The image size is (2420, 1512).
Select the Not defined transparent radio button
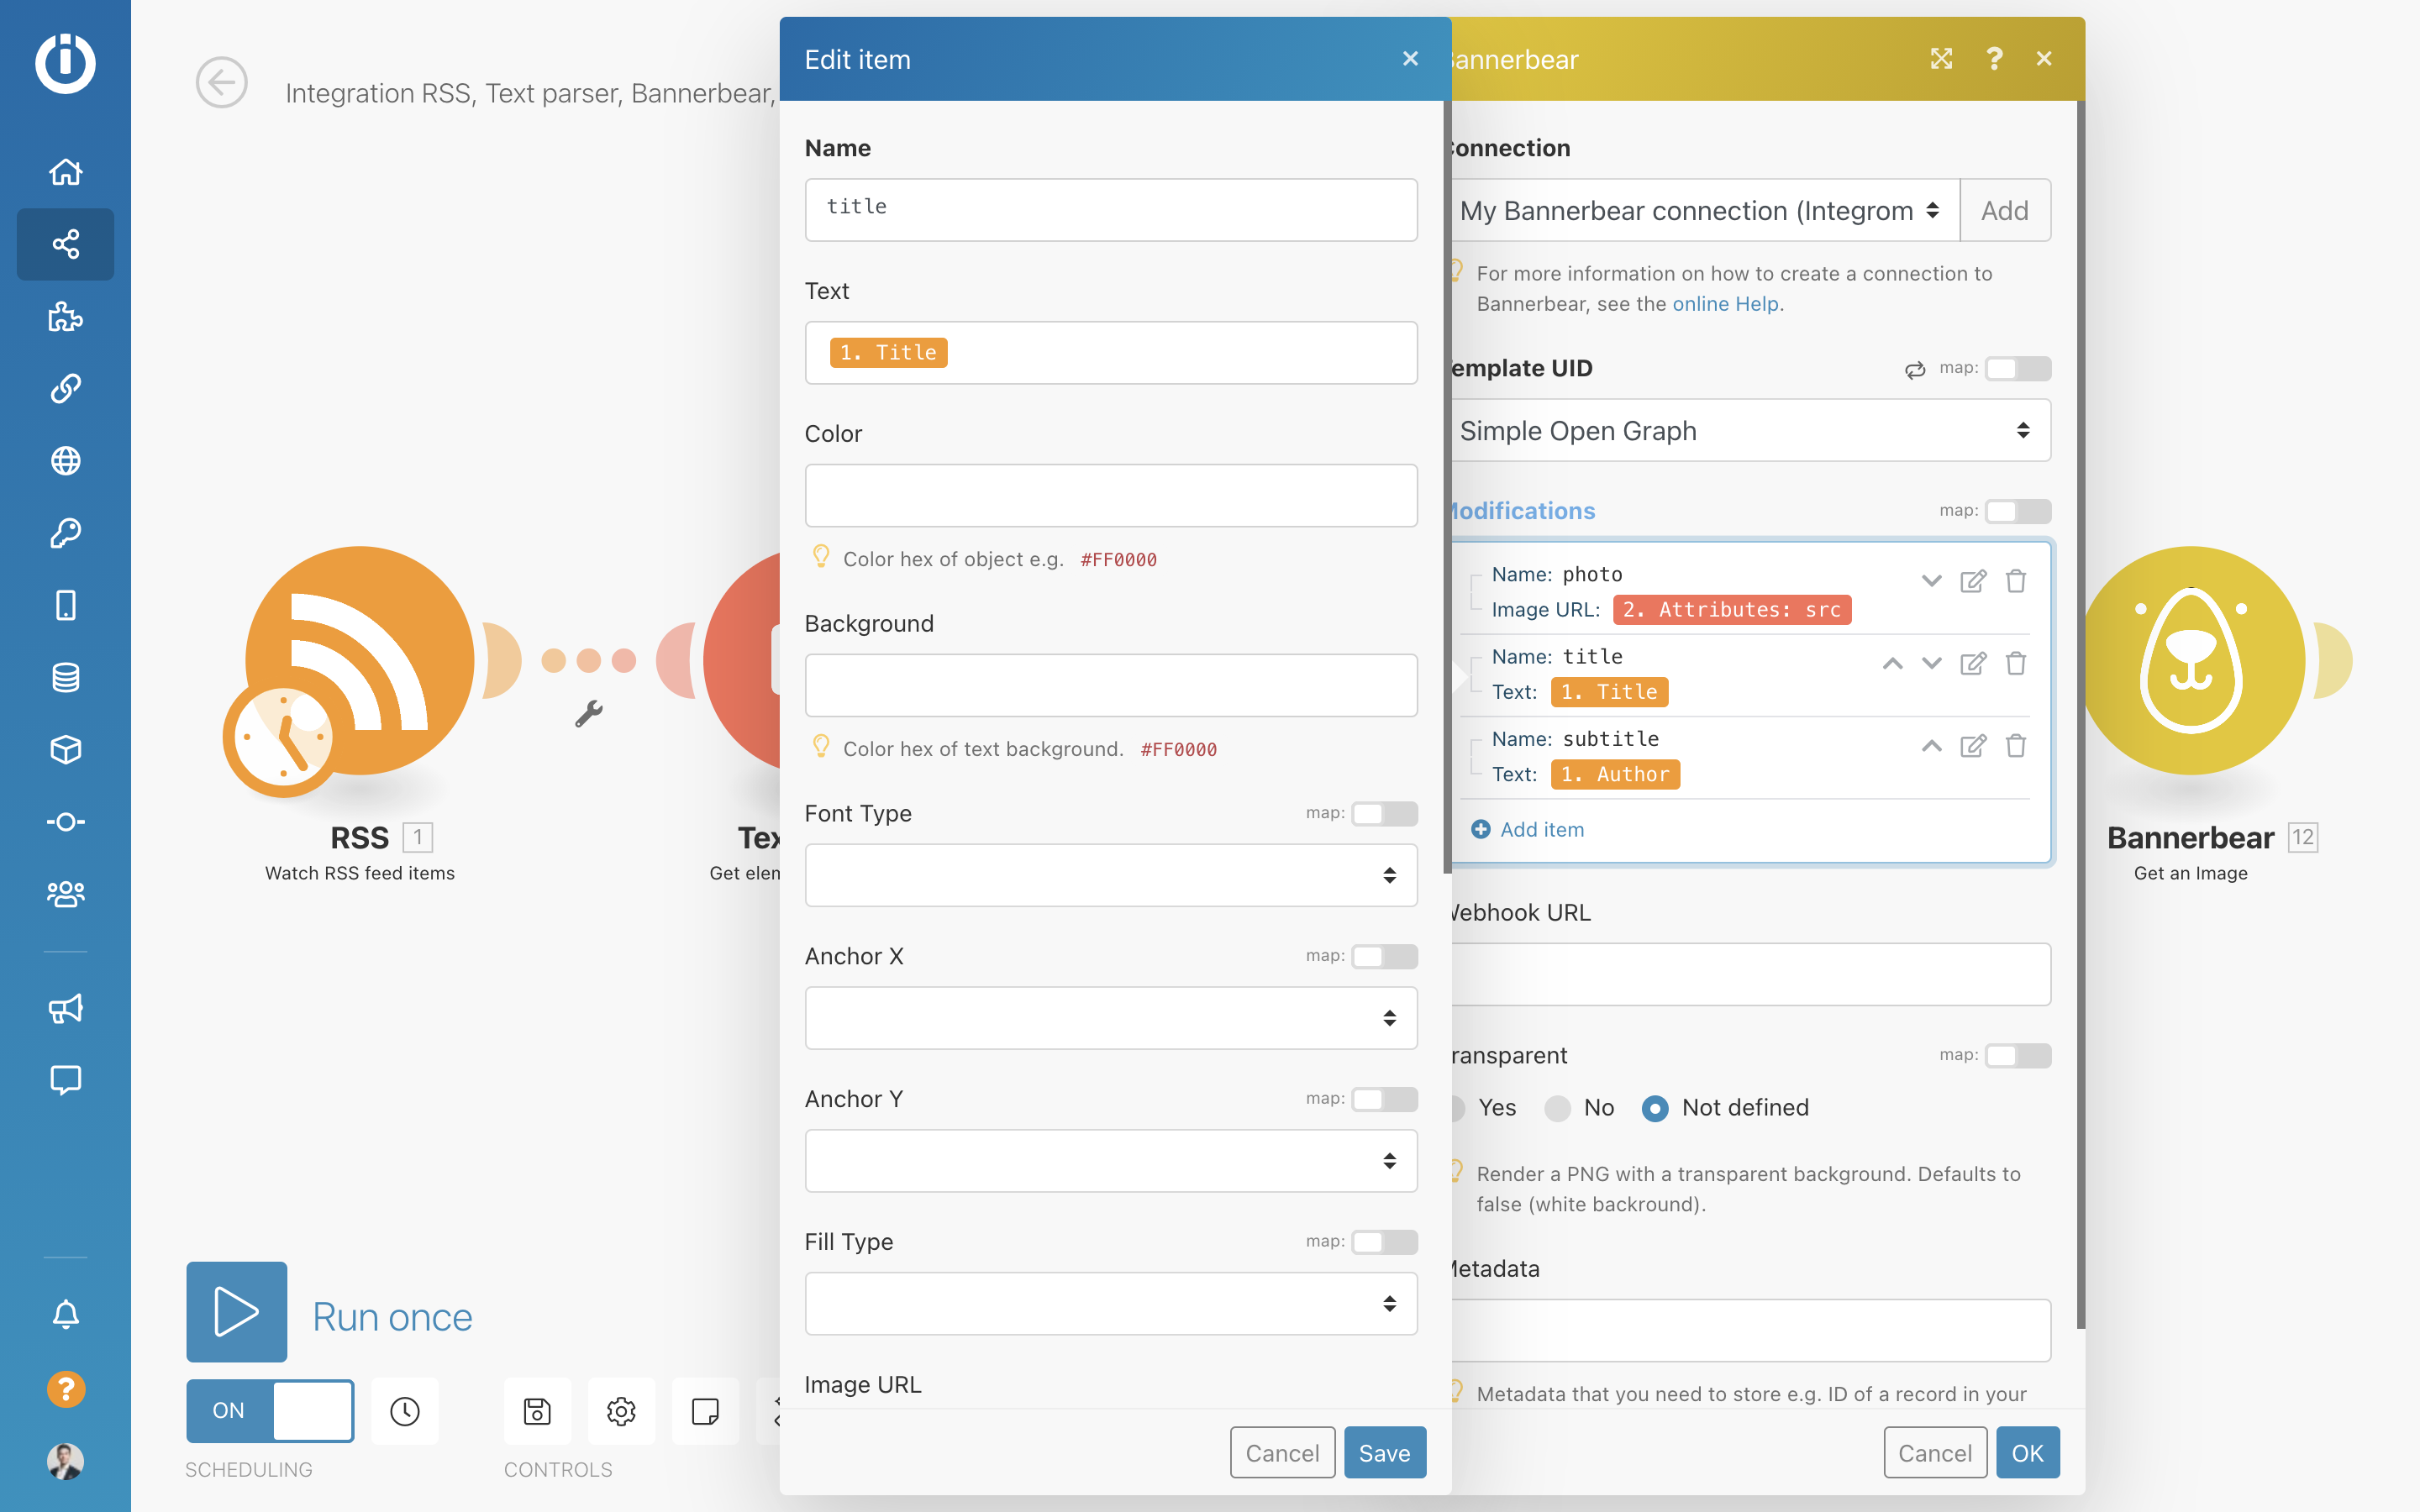1654,1106
